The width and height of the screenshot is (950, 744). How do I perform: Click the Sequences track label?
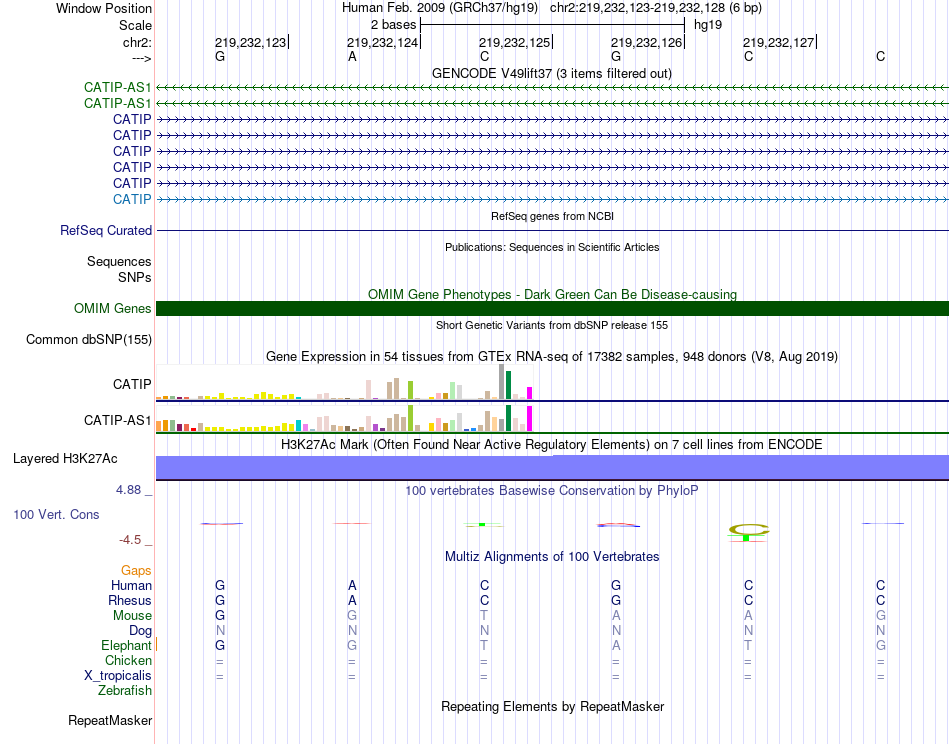tap(119, 261)
